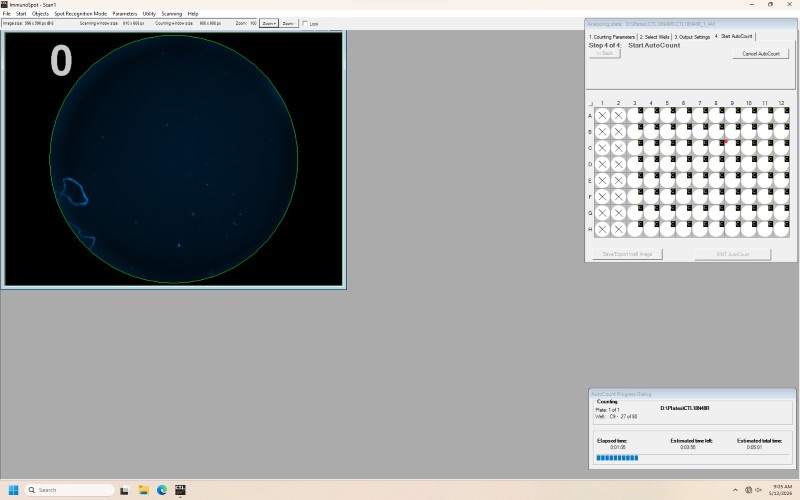The image size is (800, 500).
Task: Click crossed-out well A1 in plate map
Action: click(x=602, y=115)
